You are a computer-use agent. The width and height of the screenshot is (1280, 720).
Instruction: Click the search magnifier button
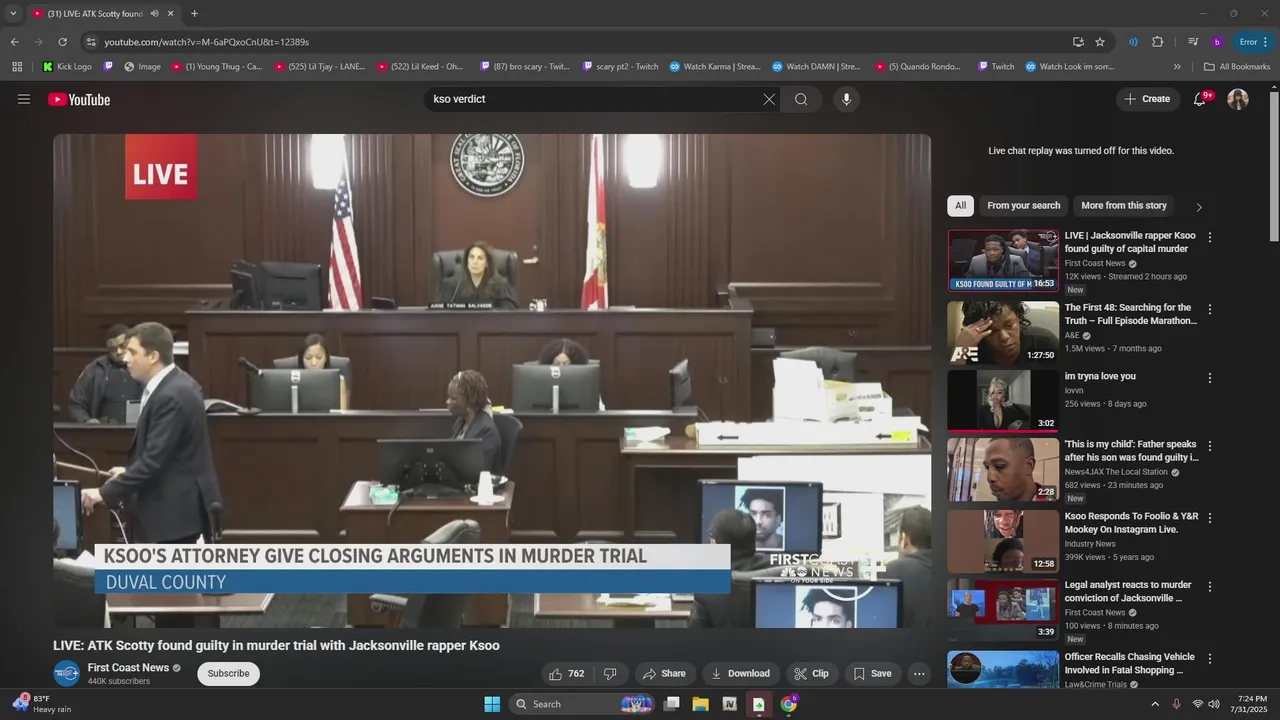[801, 99]
